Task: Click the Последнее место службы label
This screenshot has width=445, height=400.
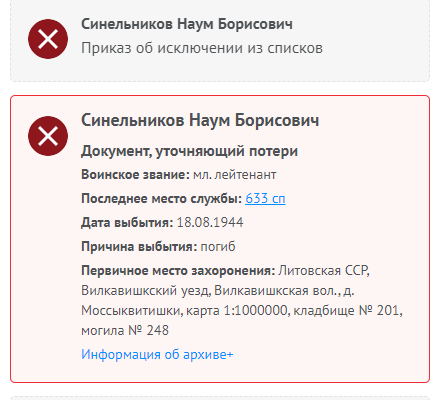Action: pos(162,199)
